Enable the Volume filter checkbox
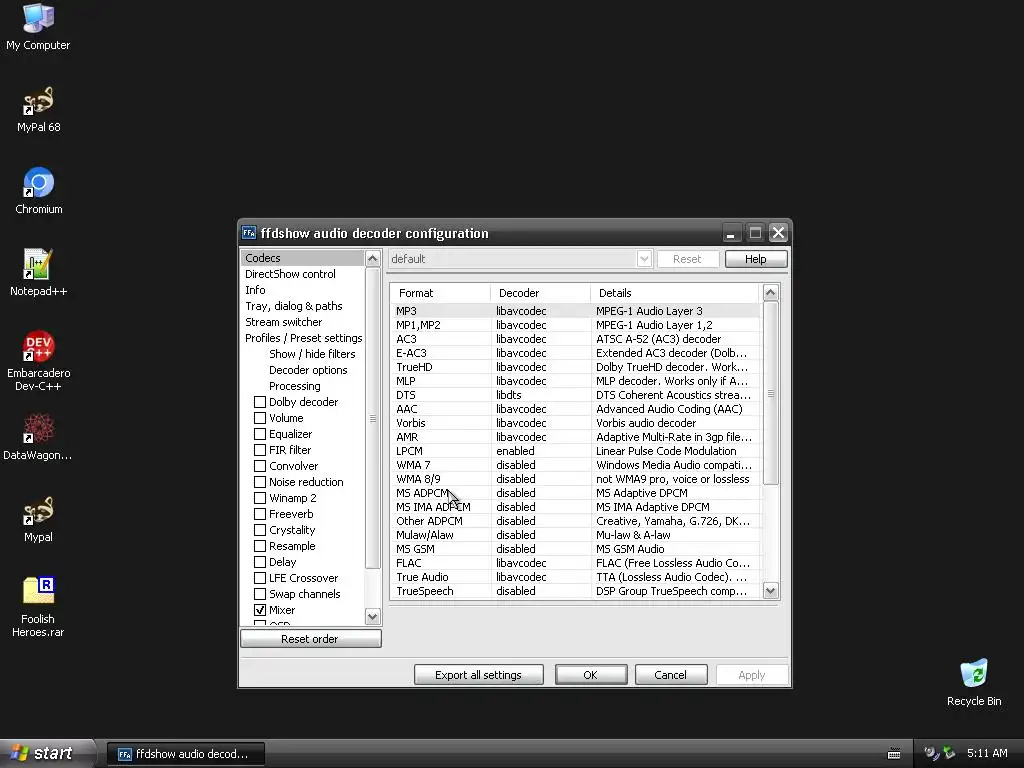Viewport: 1024px width, 768px height. pos(260,418)
